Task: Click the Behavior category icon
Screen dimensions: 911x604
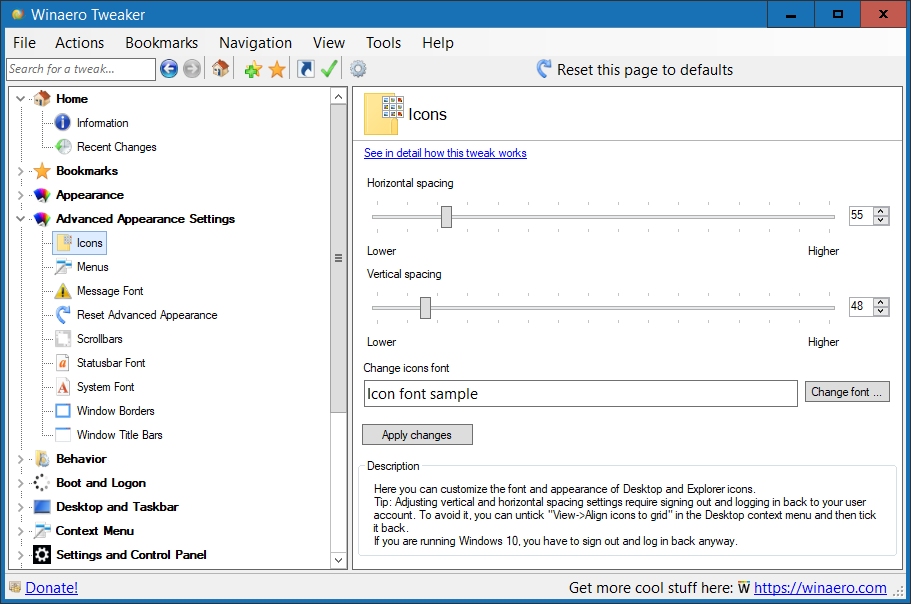Action: click(x=42, y=459)
